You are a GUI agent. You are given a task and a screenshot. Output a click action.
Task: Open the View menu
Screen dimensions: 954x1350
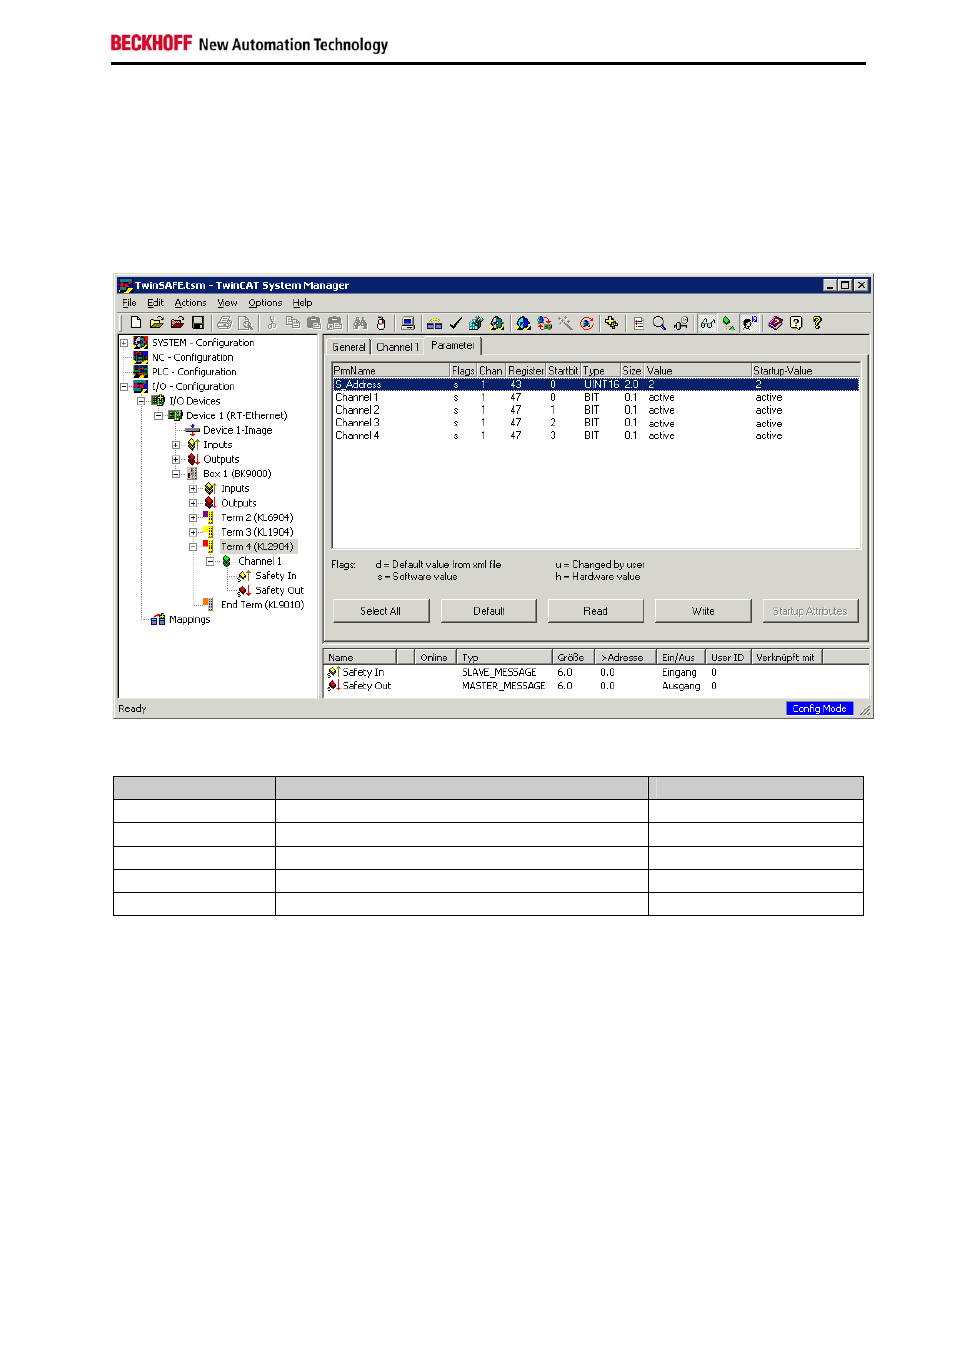point(227,303)
